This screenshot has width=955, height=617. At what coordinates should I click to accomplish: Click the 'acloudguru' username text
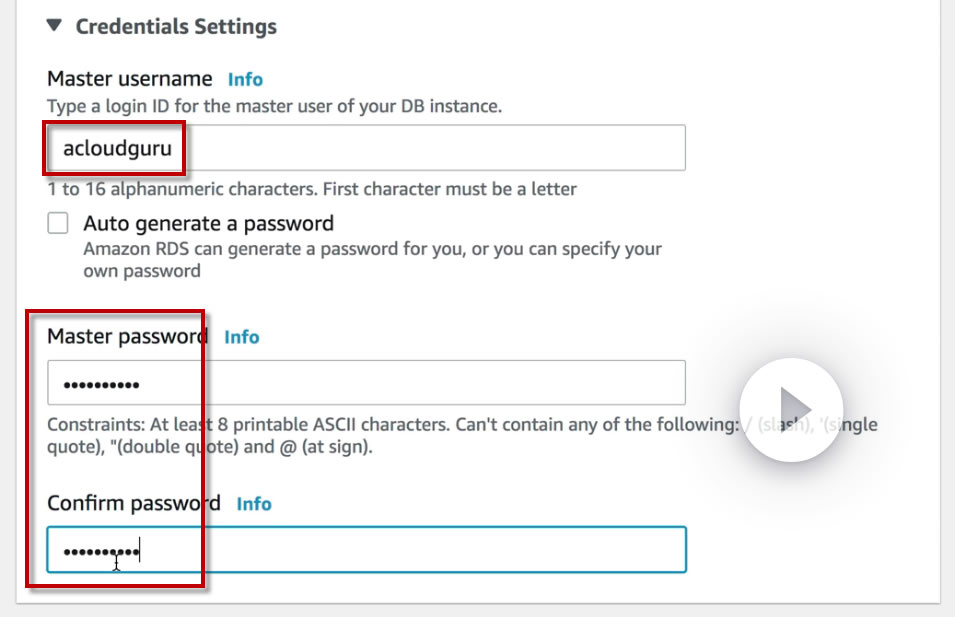point(117,150)
